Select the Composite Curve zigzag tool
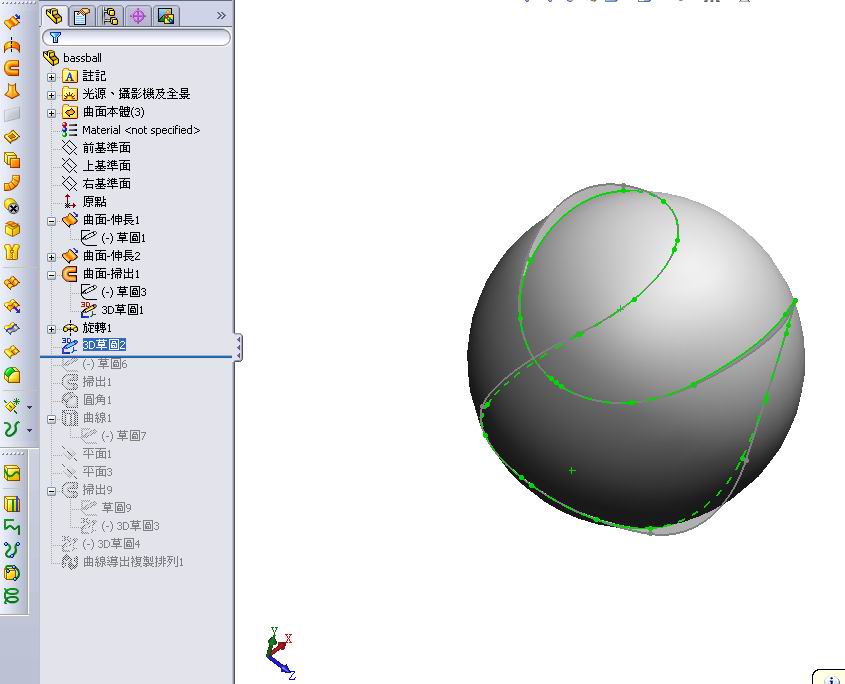The height and width of the screenshot is (684, 845). 12,527
